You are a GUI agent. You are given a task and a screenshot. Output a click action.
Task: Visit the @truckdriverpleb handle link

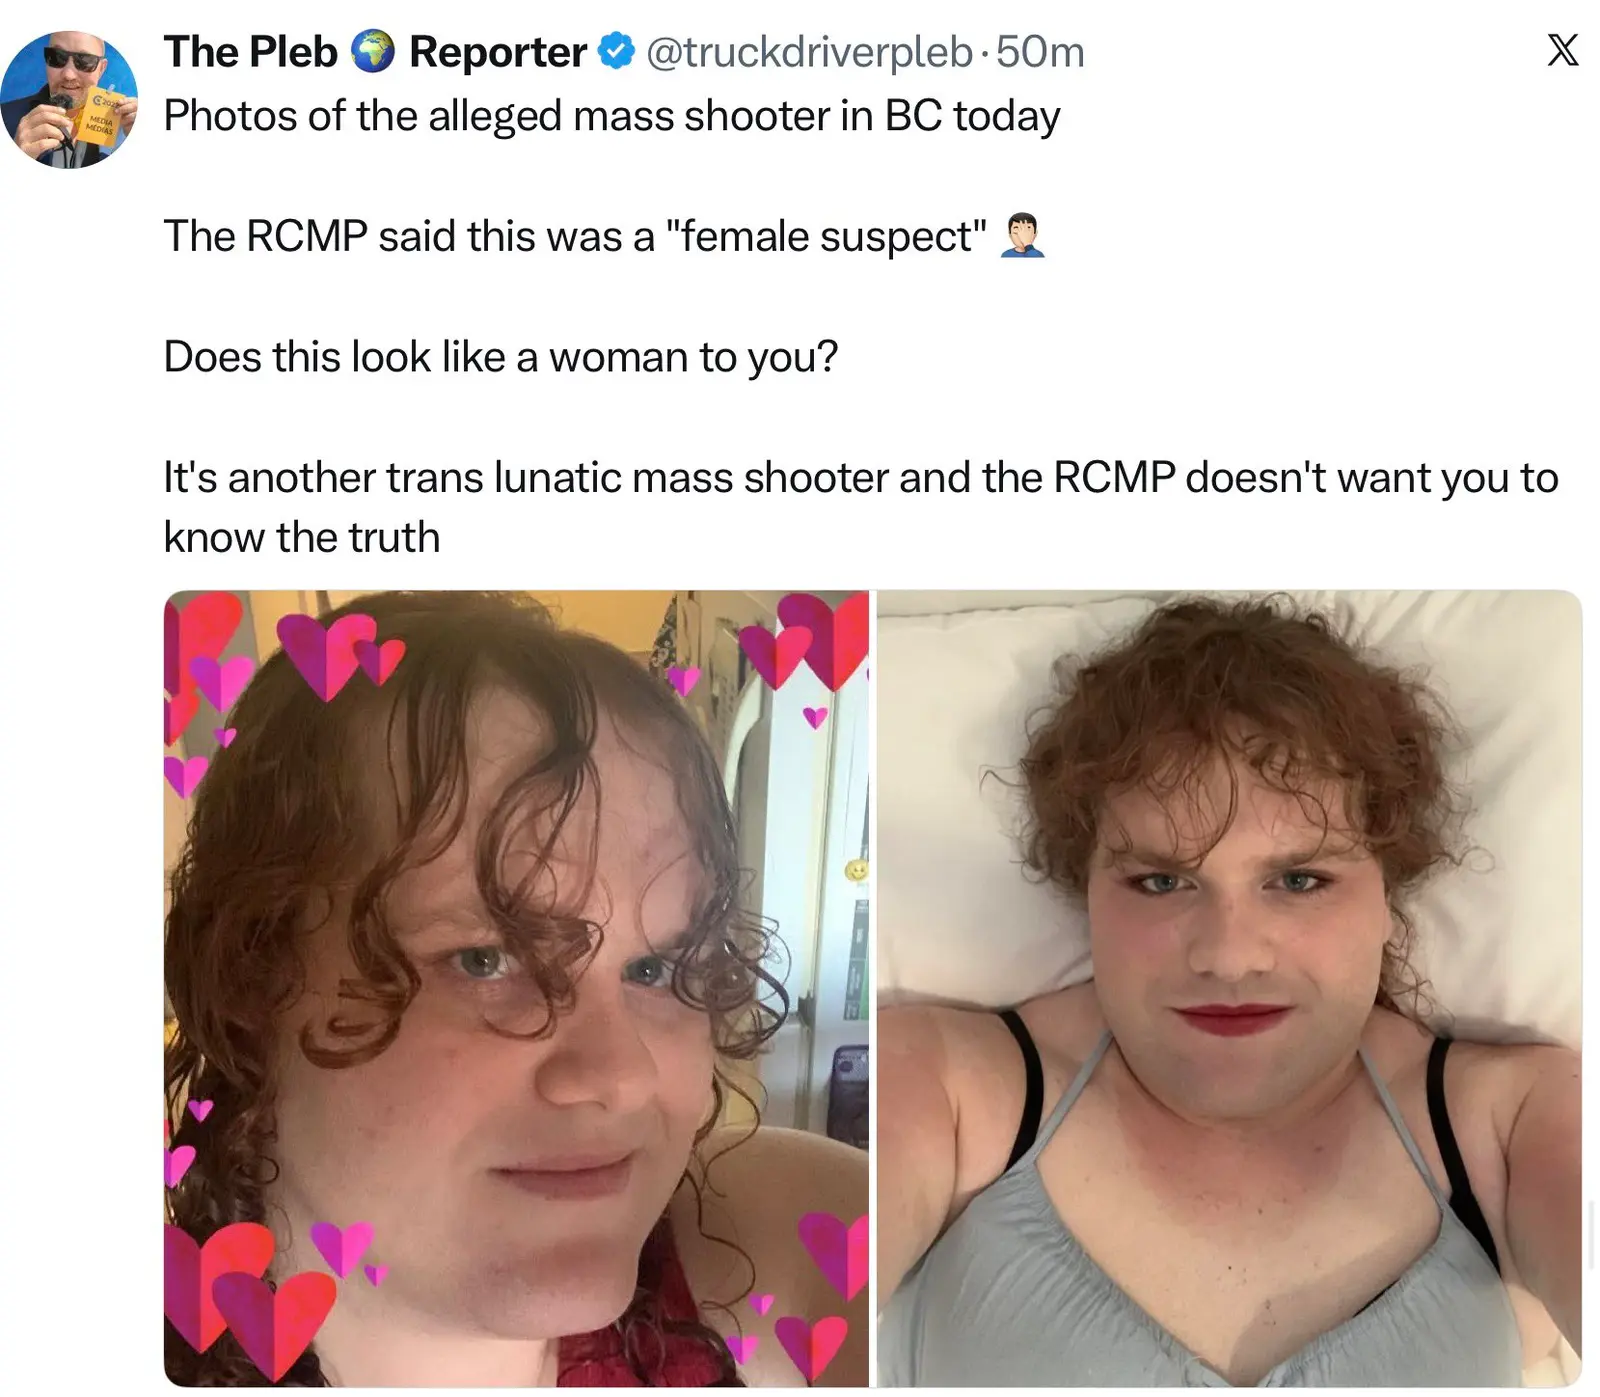809,52
